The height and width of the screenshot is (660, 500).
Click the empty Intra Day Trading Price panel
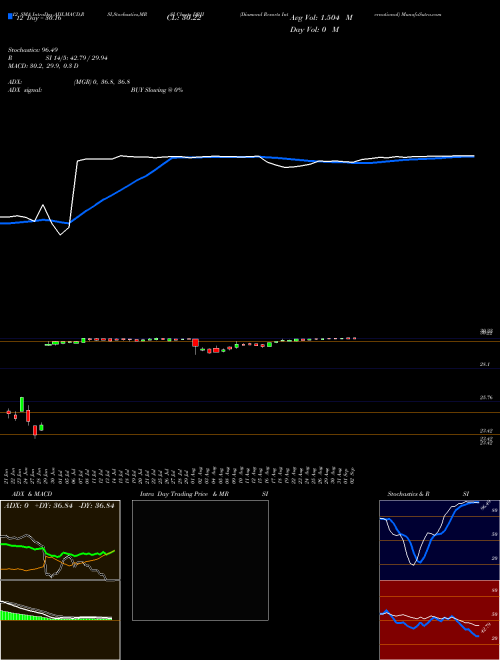(200, 560)
